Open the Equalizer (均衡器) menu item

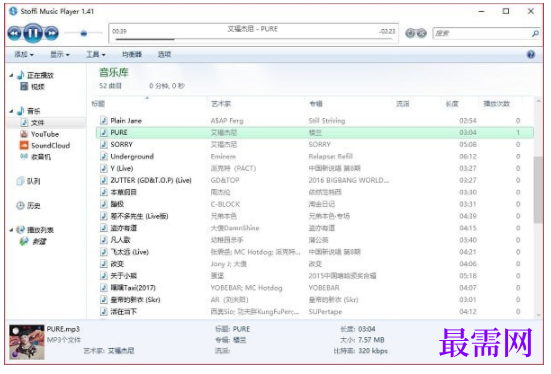(x=132, y=54)
